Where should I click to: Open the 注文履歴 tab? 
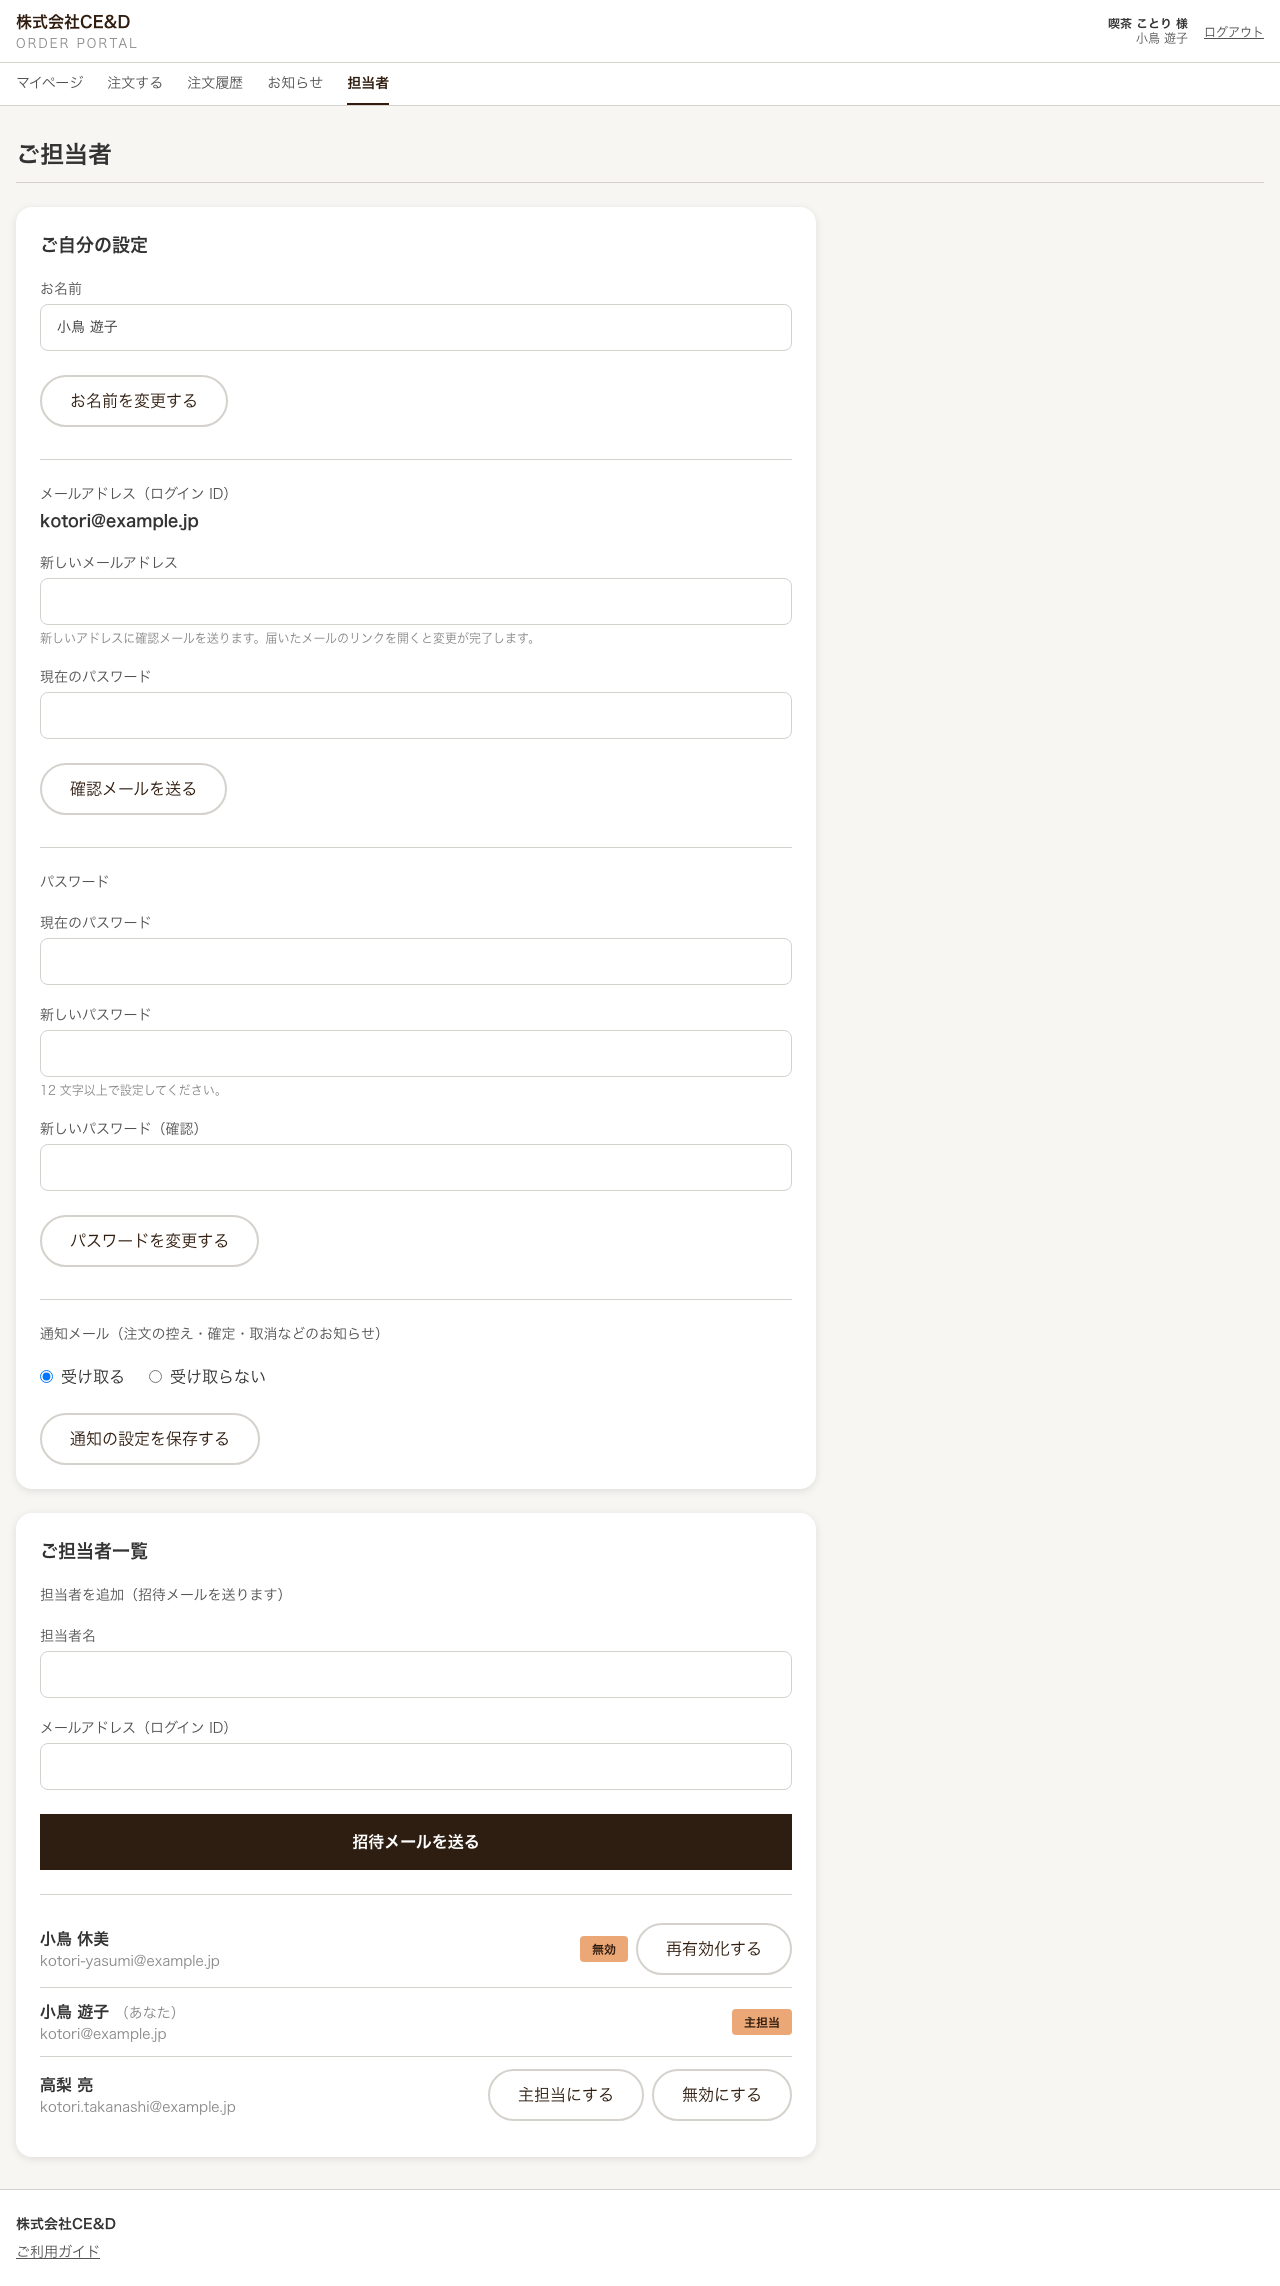(215, 83)
